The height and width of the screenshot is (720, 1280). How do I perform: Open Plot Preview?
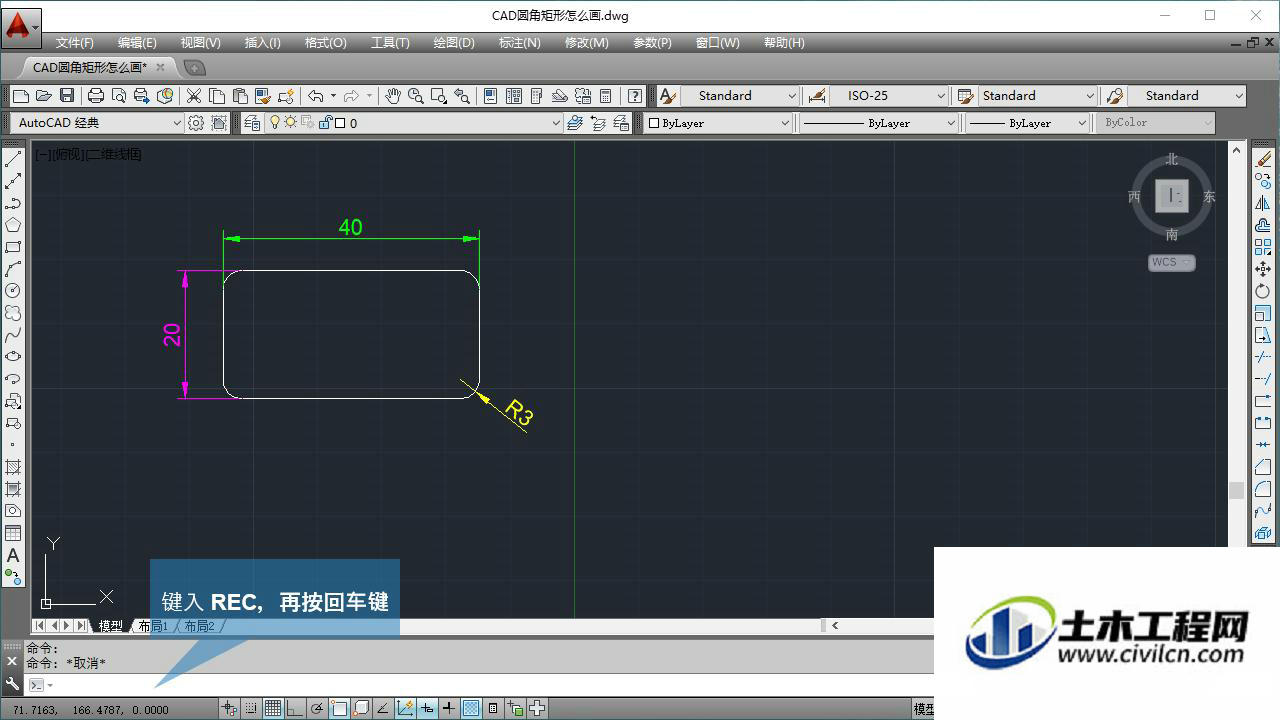tap(119, 96)
